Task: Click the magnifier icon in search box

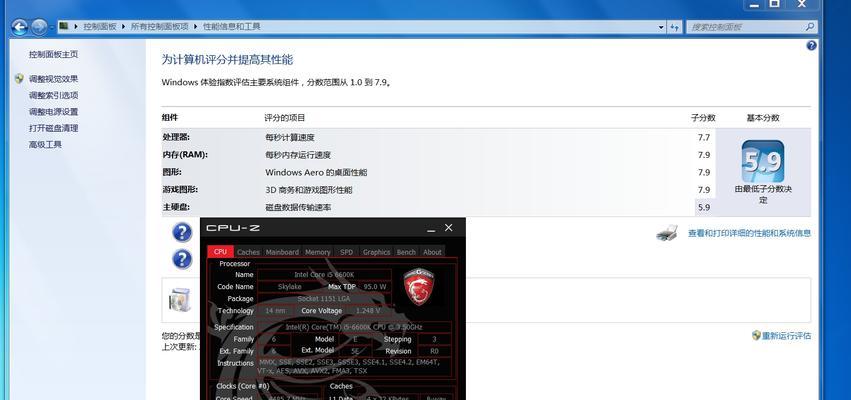Action: (809, 26)
